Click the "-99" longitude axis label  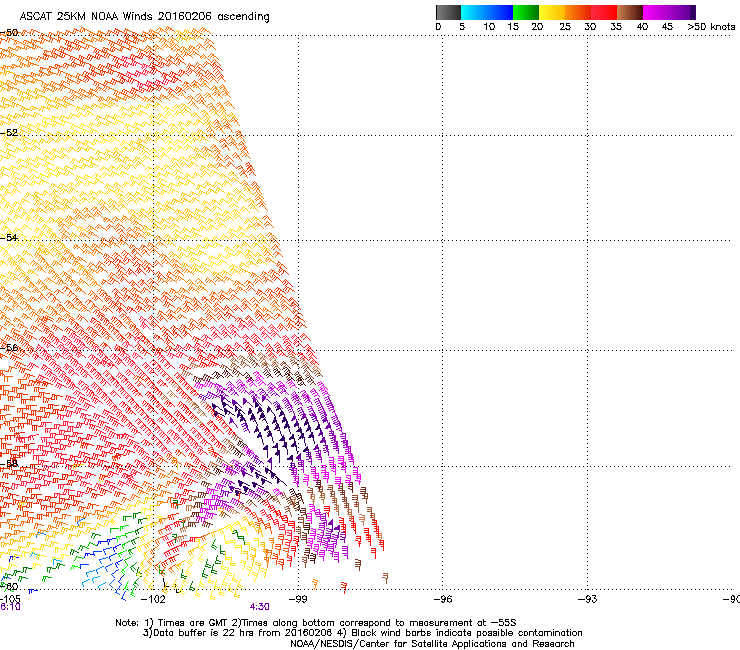[x=298, y=599]
